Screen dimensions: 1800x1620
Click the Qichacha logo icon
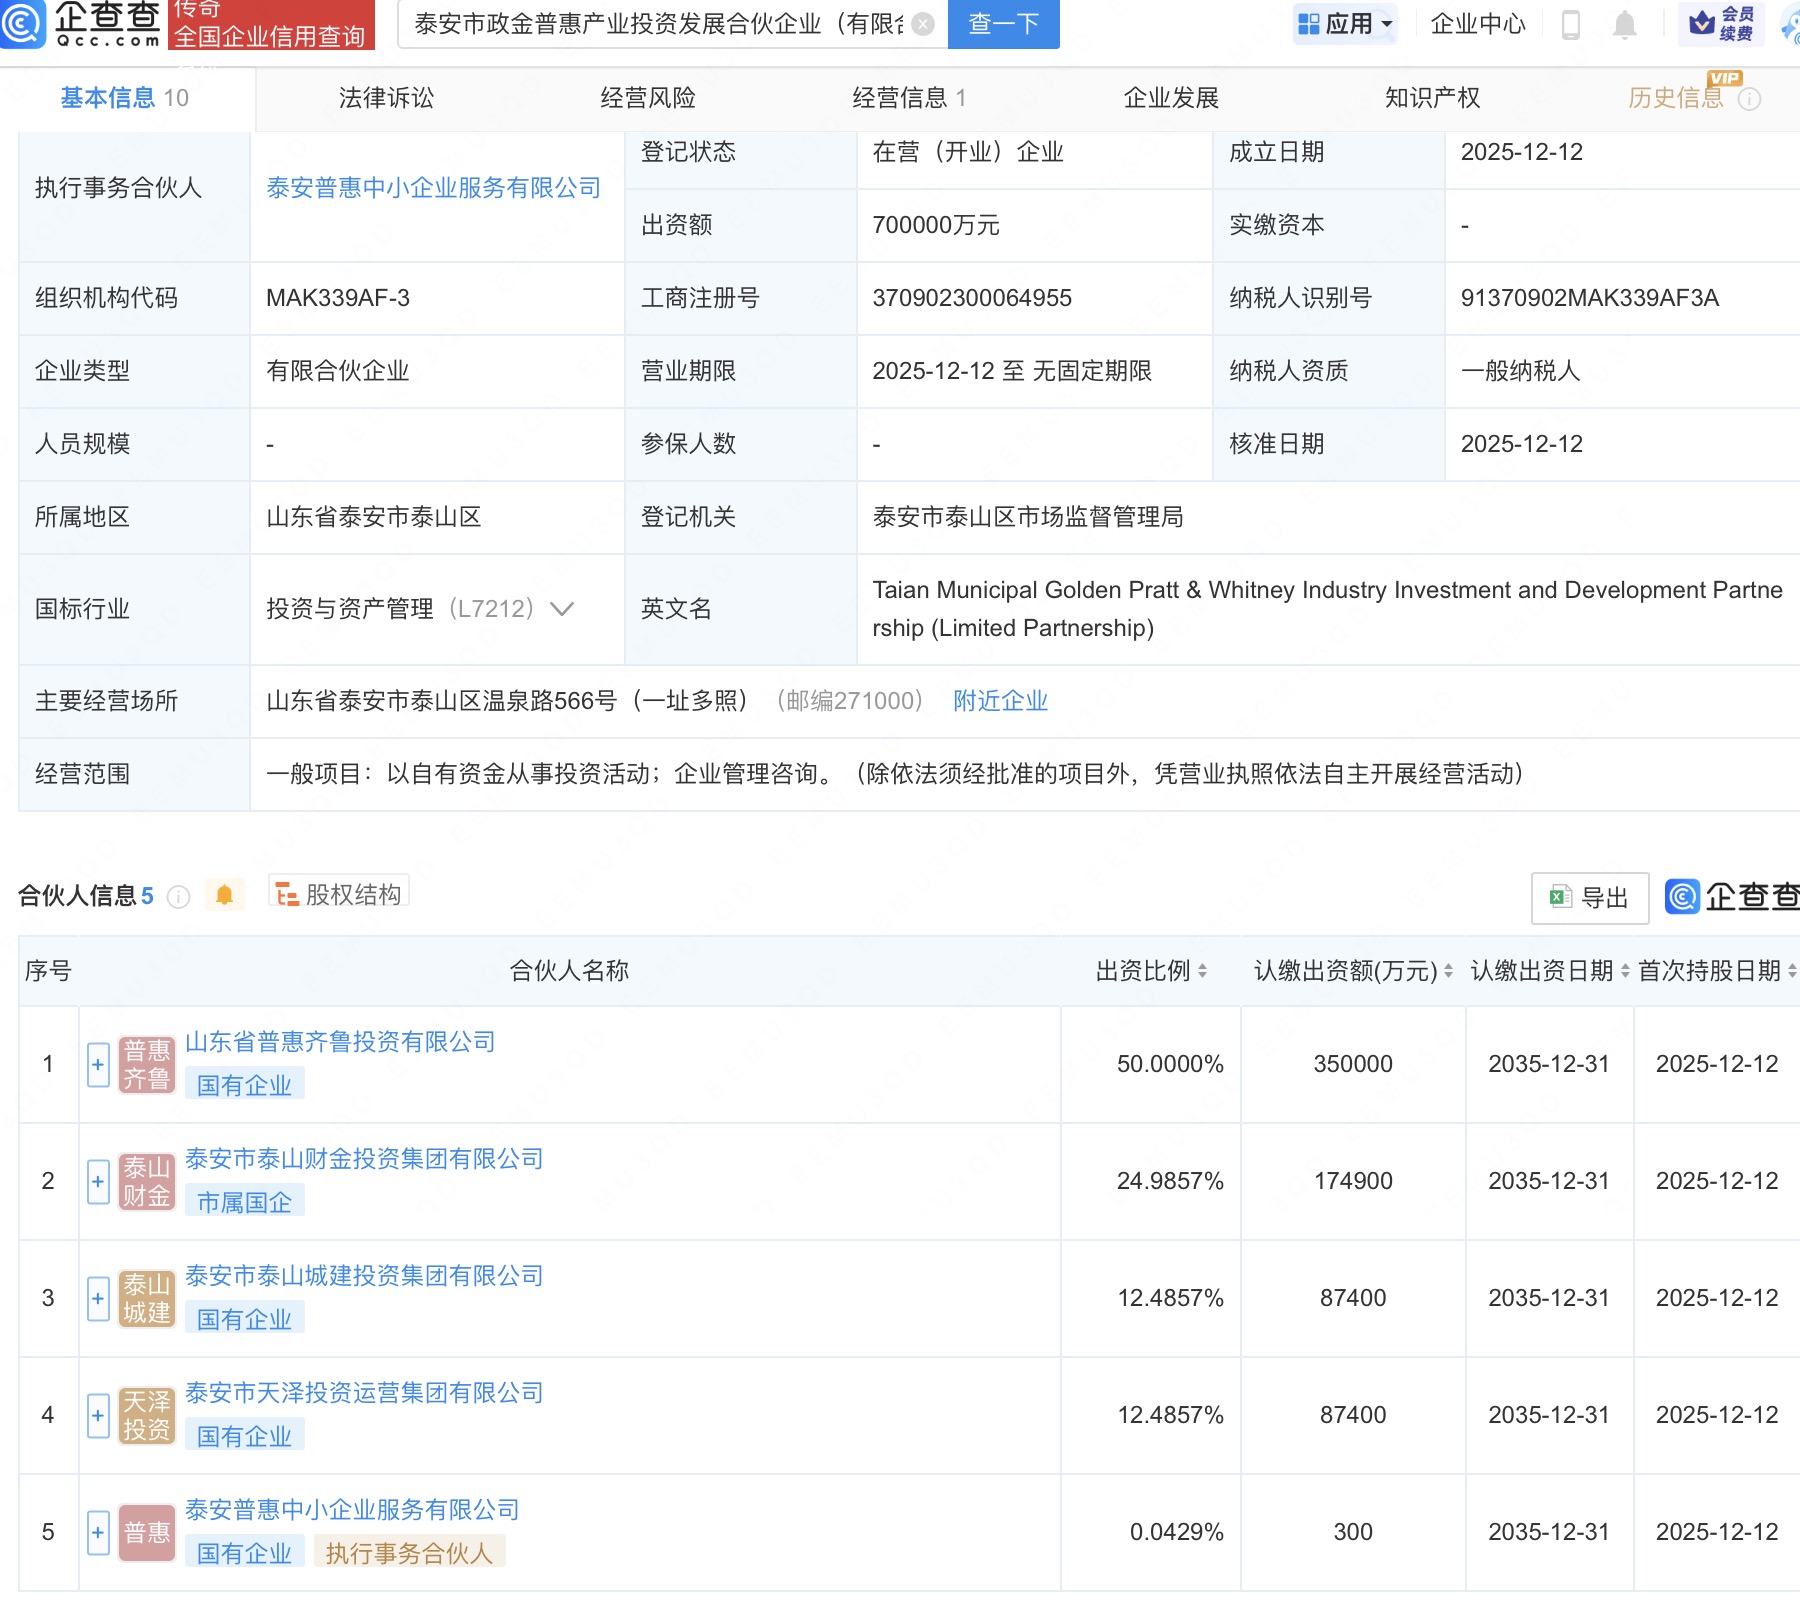(x=22, y=24)
